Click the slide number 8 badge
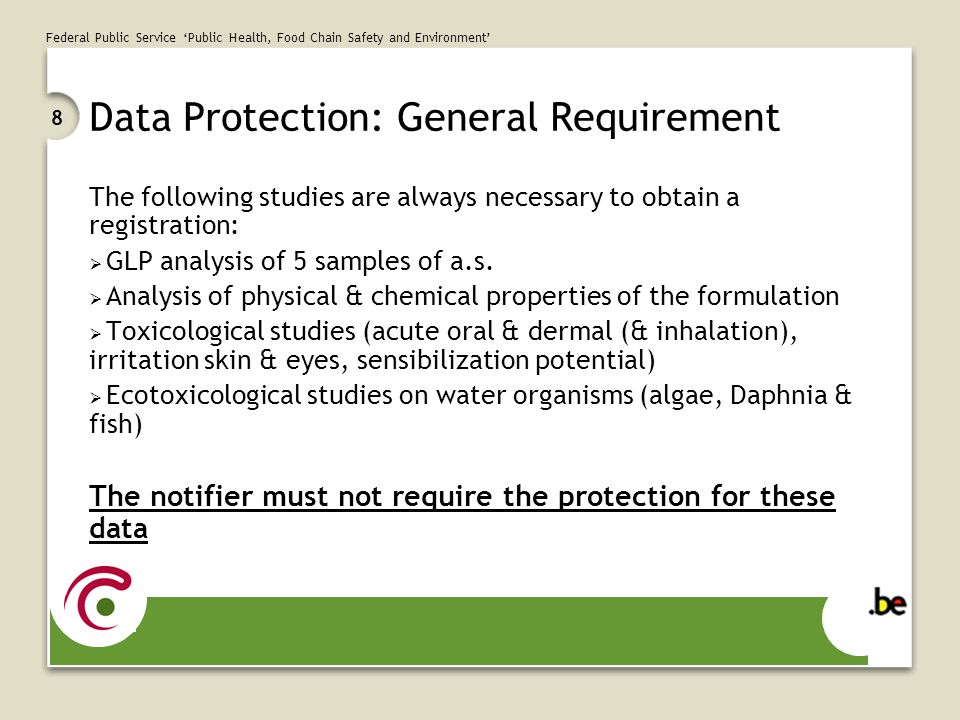This screenshot has height=720, width=960. pos(57,117)
